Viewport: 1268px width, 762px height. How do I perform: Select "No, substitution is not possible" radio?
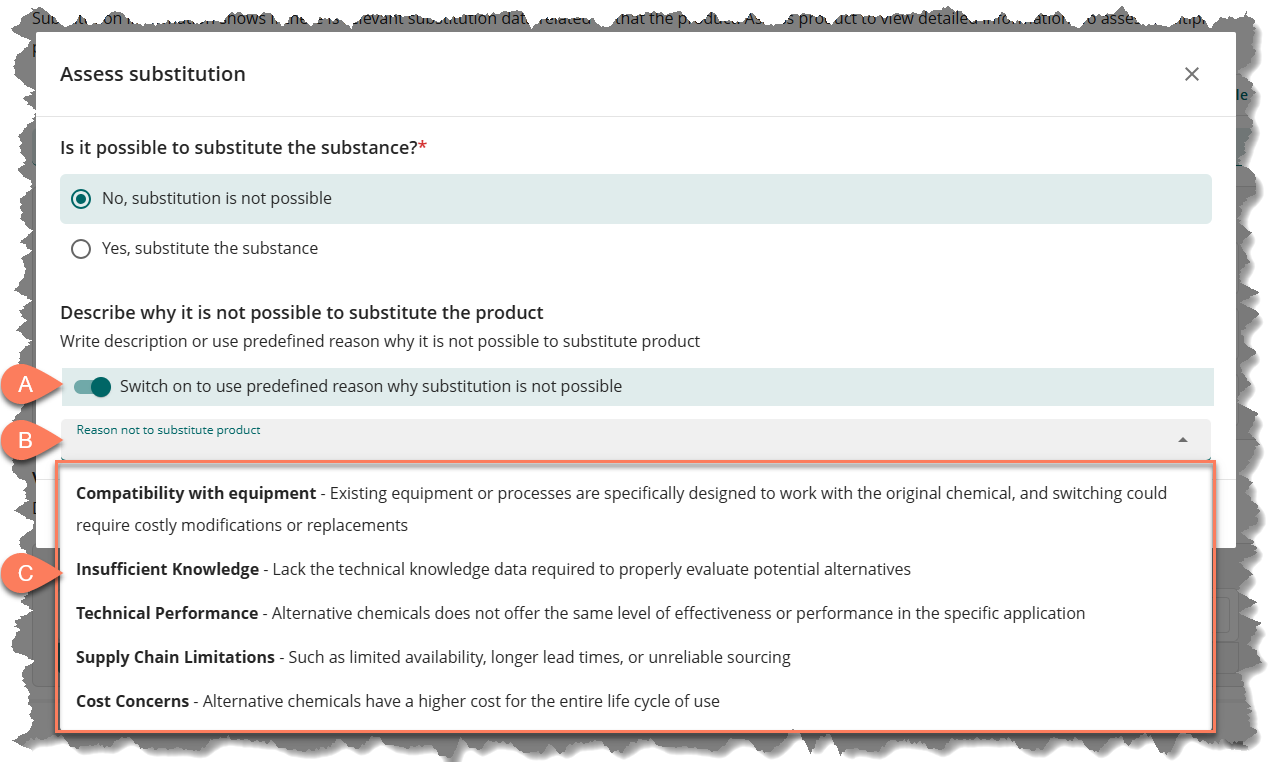pyautogui.click(x=81, y=199)
